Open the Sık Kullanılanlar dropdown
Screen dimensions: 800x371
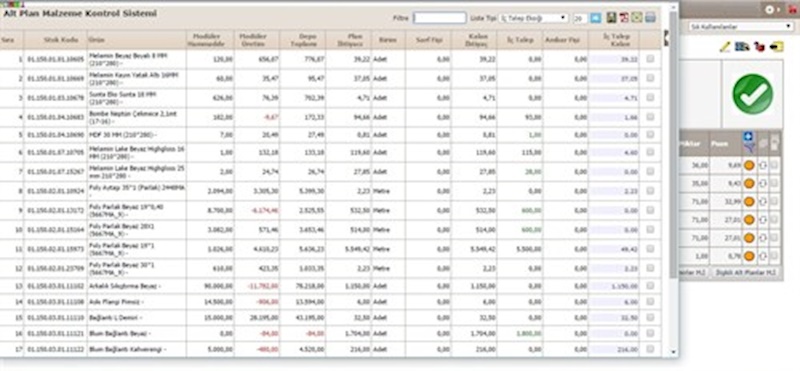740,27
